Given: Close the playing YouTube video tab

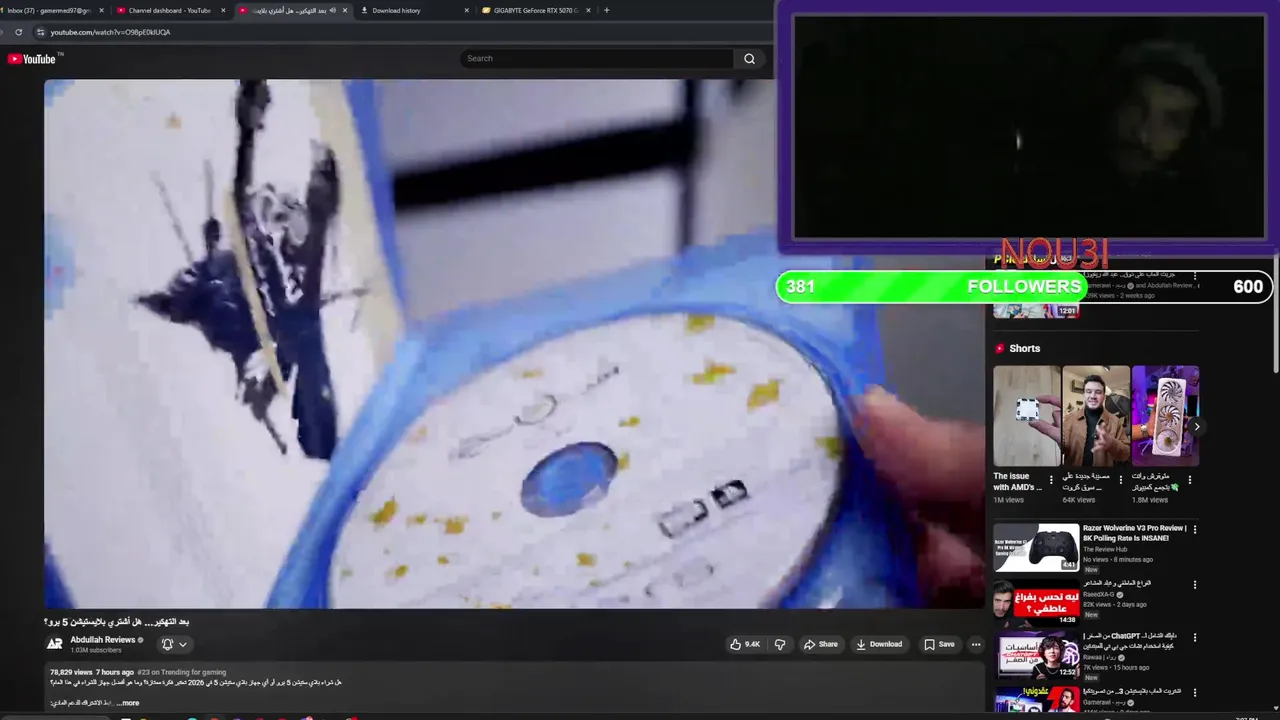Looking at the screenshot, I should tap(345, 10).
